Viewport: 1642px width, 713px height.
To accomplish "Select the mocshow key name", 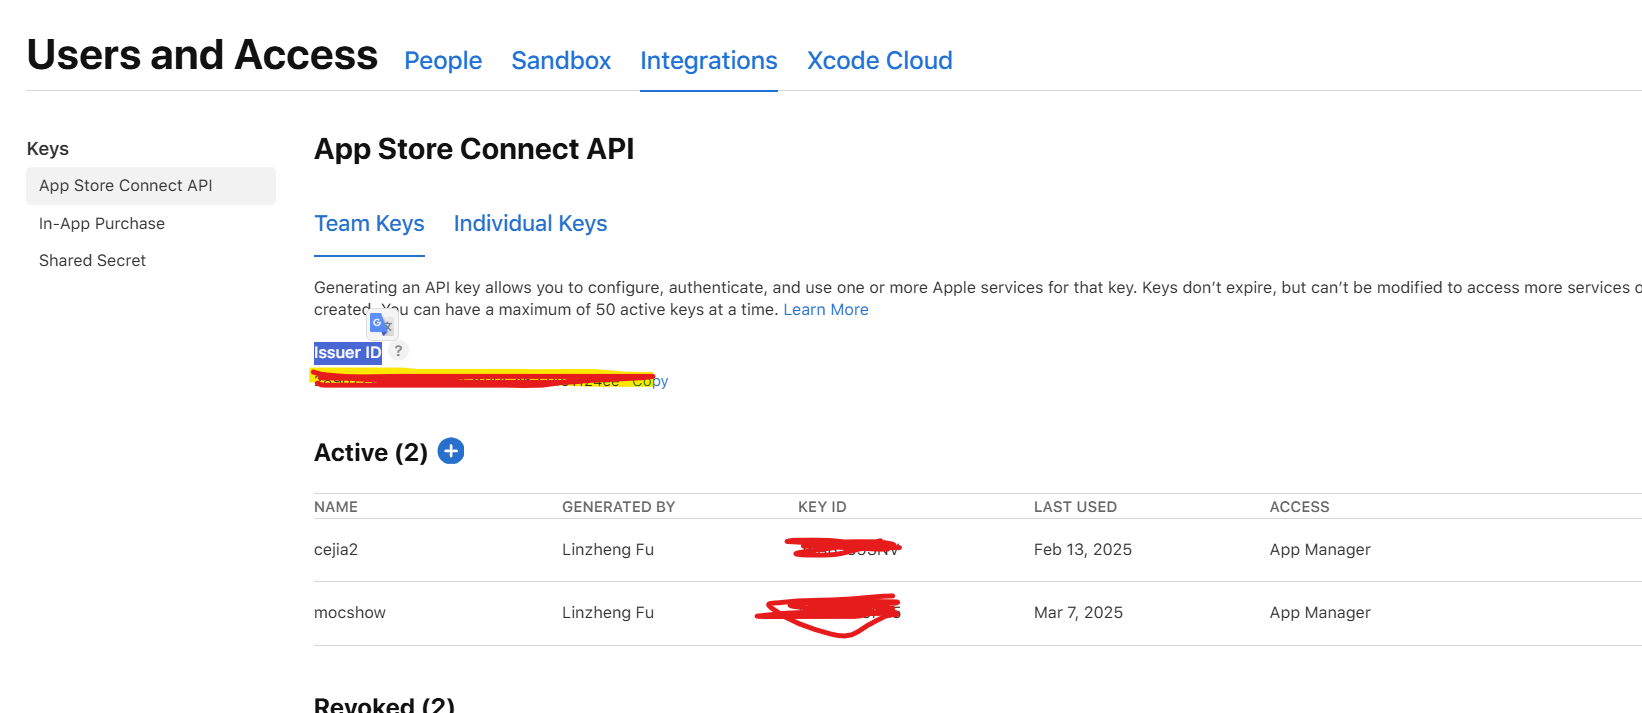I will pyautogui.click(x=350, y=613).
